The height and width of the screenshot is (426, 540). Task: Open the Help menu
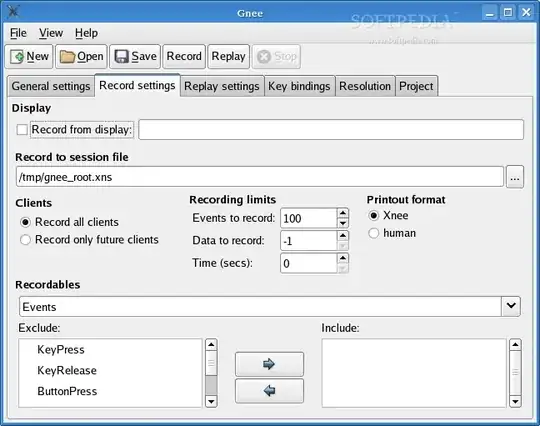86,33
